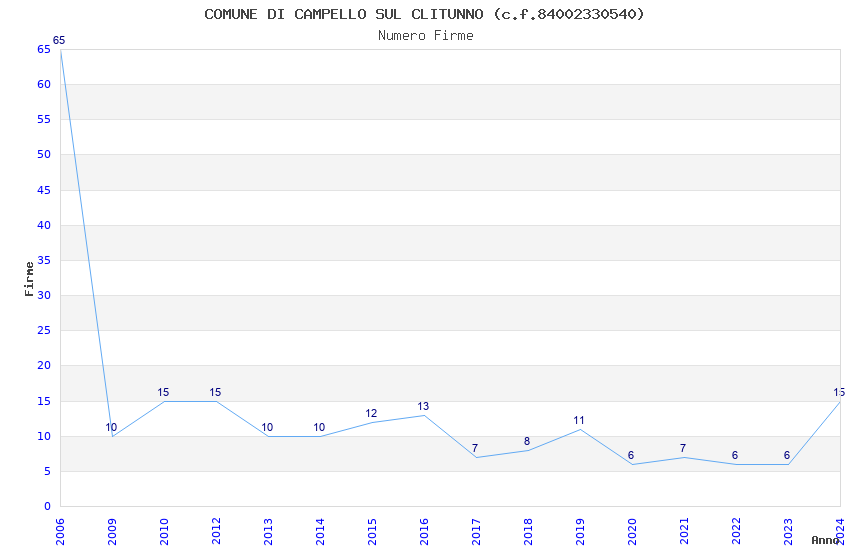Choose the y-axis tick label 45
Image resolution: width=850 pixels, height=550 pixels.
(44, 190)
